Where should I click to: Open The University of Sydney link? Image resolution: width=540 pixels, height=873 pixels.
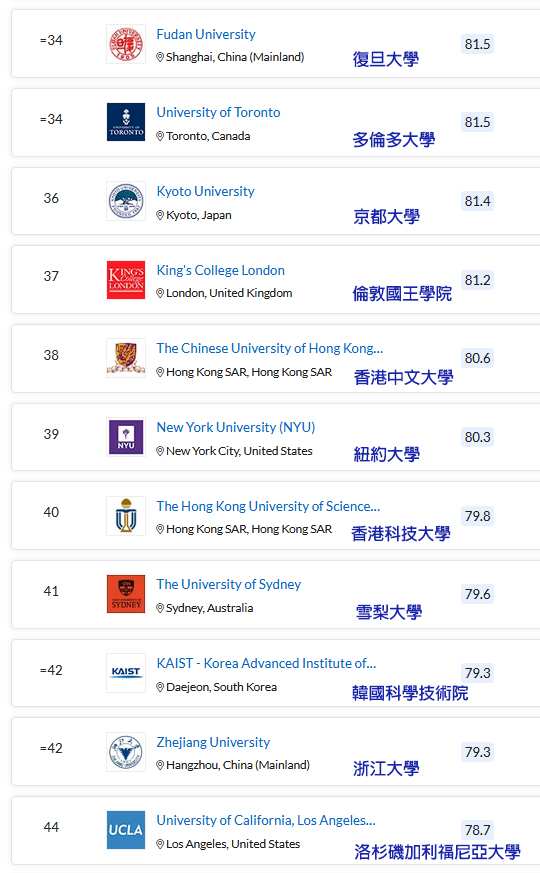point(229,585)
